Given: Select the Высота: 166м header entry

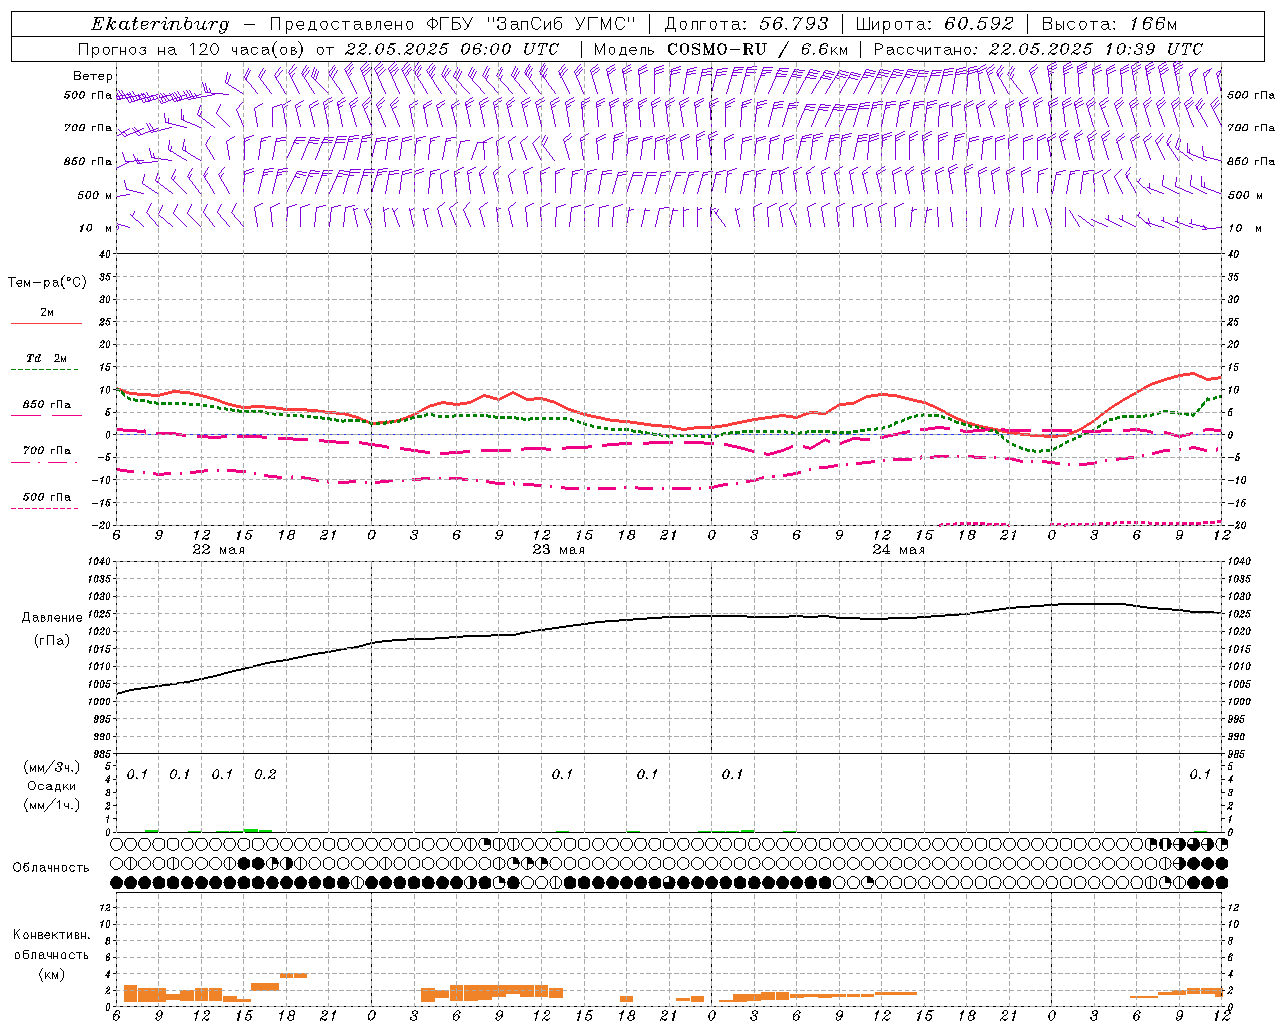Looking at the screenshot, I should click(1109, 24).
